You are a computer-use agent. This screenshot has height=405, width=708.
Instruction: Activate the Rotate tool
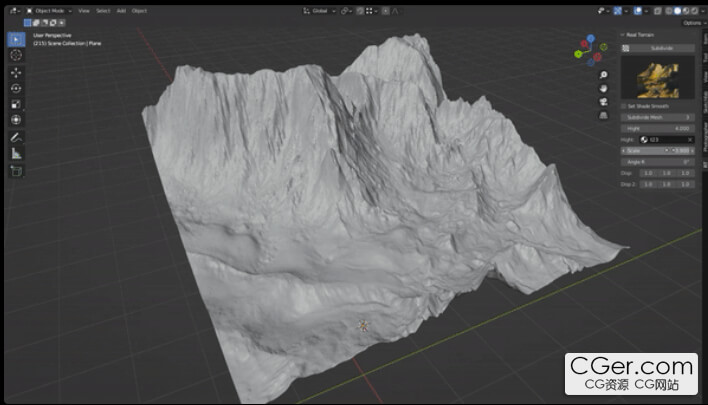(x=16, y=88)
